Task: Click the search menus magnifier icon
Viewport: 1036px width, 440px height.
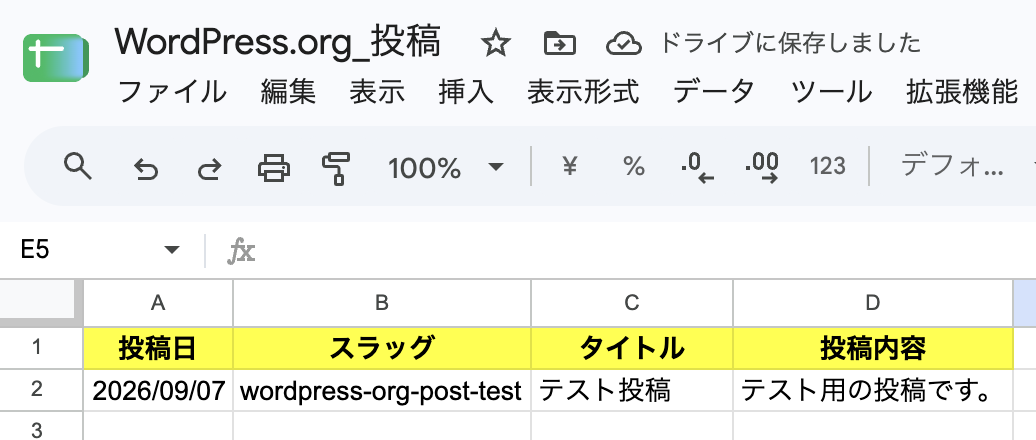Action: (77, 166)
